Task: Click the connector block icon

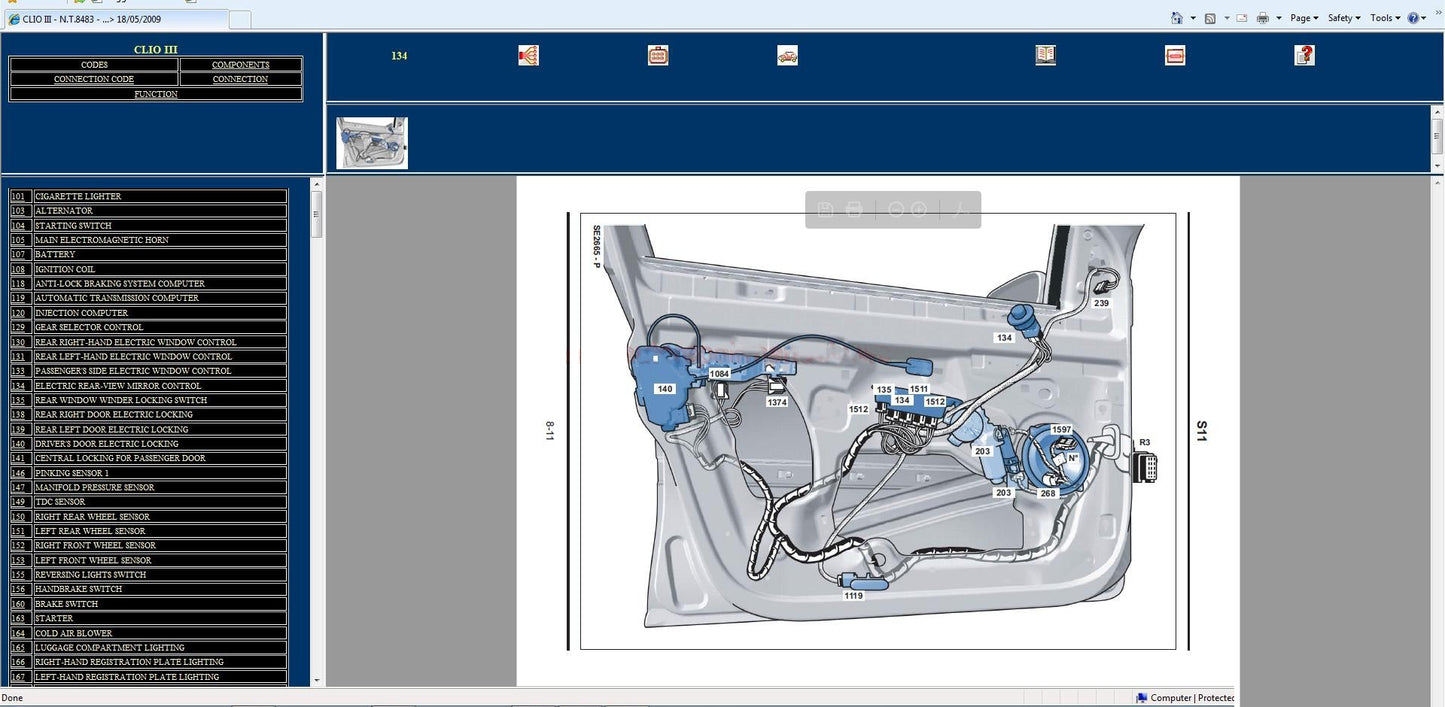Action: click(658, 56)
